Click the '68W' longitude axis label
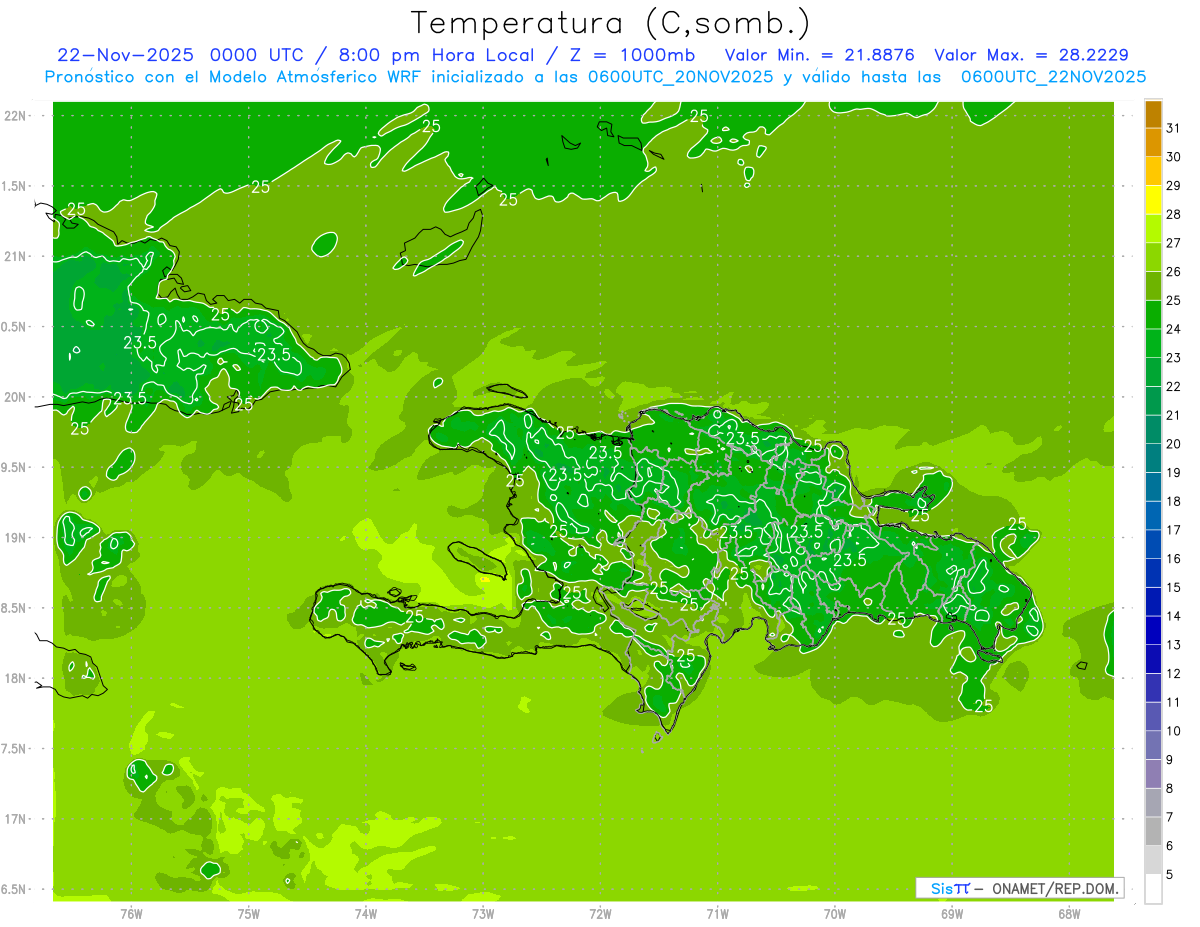 [1069, 914]
